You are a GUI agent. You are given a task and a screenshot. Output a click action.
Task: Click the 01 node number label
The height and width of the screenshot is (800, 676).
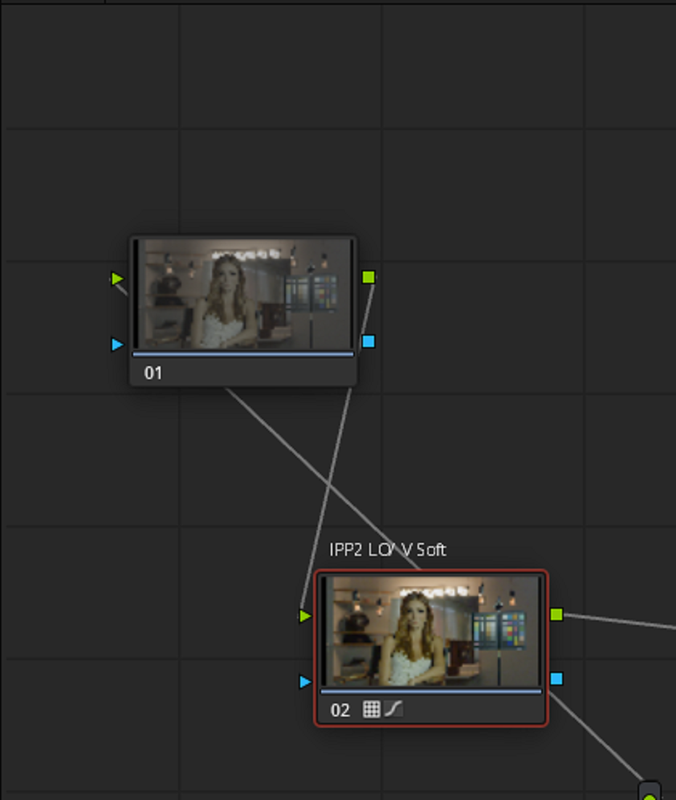tap(153, 373)
